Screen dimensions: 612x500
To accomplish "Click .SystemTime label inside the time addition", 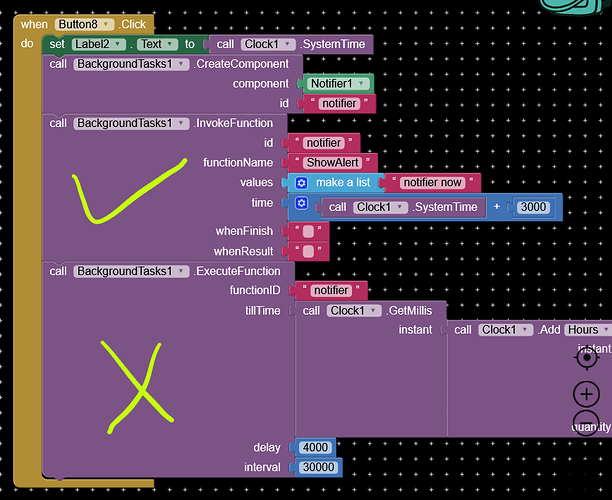I will (445, 207).
